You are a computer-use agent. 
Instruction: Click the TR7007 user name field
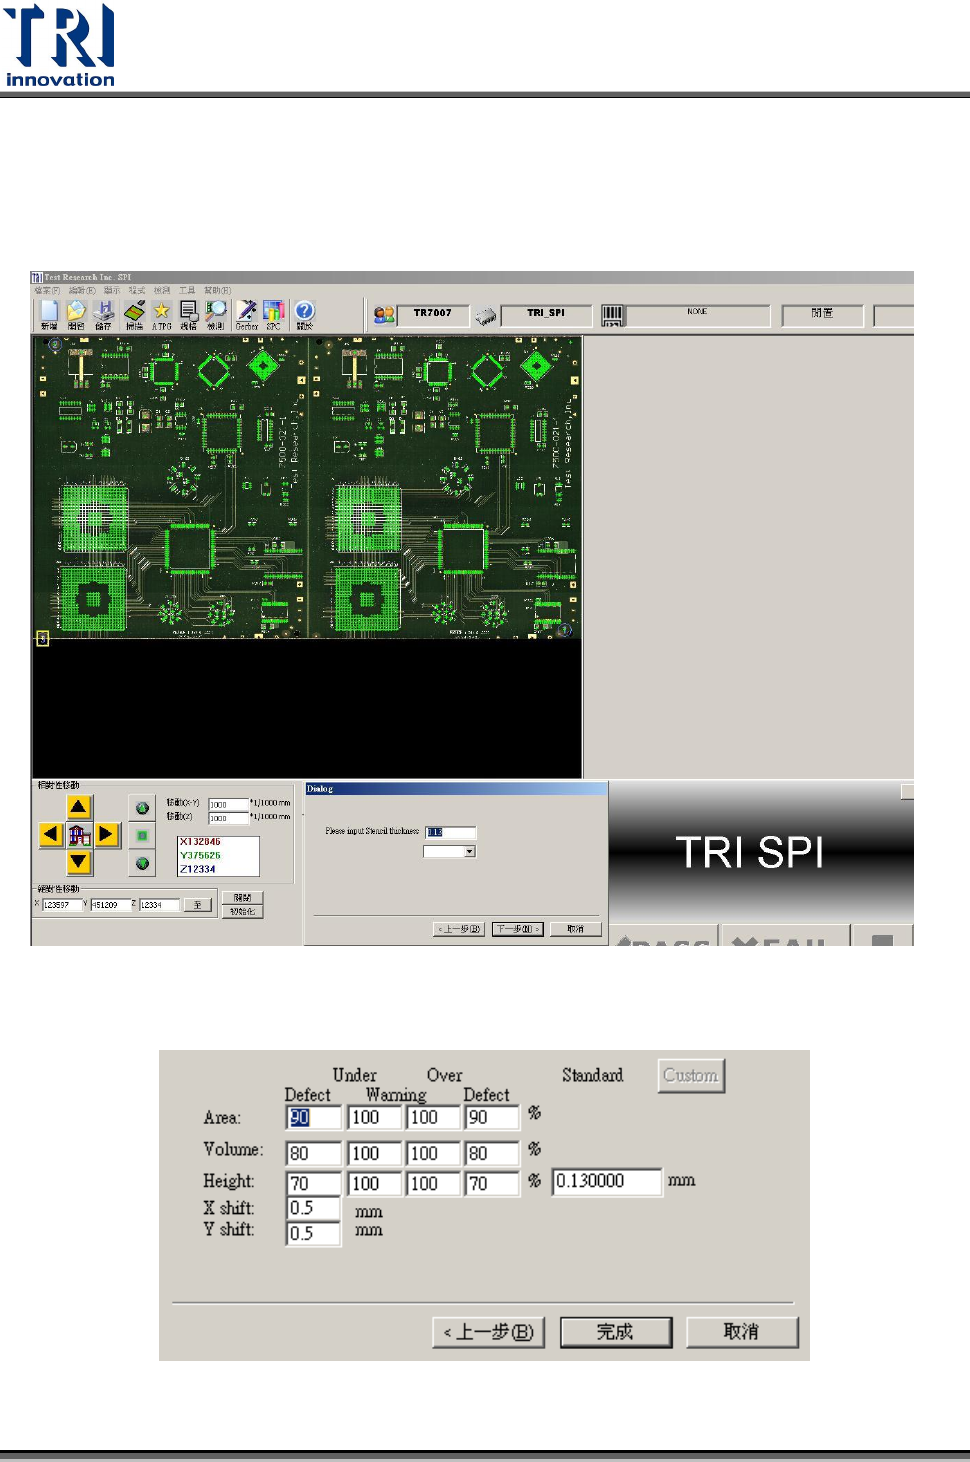click(x=433, y=315)
